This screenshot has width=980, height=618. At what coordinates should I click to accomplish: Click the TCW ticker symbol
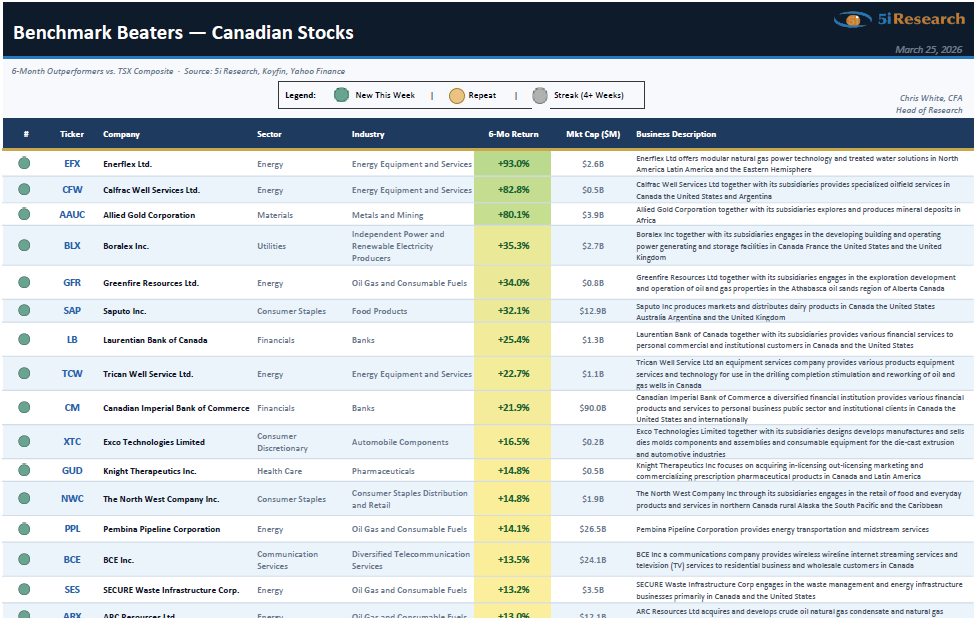(x=72, y=374)
